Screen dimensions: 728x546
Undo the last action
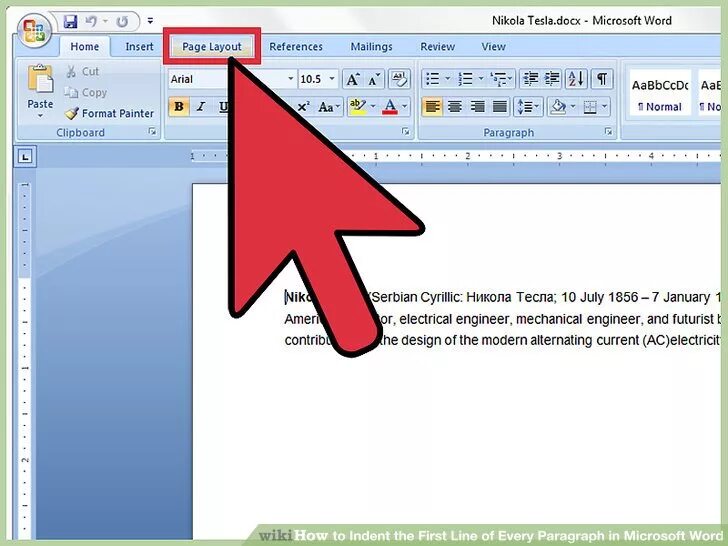[x=92, y=21]
